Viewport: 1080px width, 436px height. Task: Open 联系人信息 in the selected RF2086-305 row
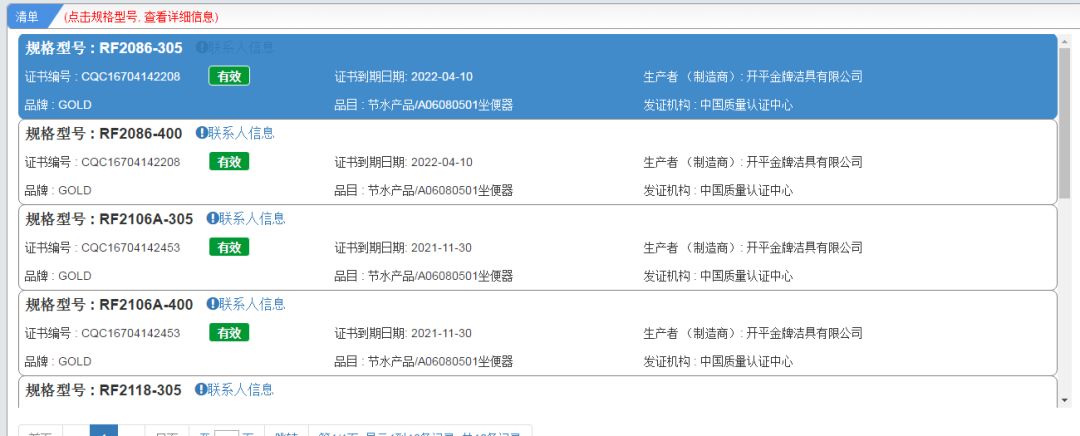point(241,48)
